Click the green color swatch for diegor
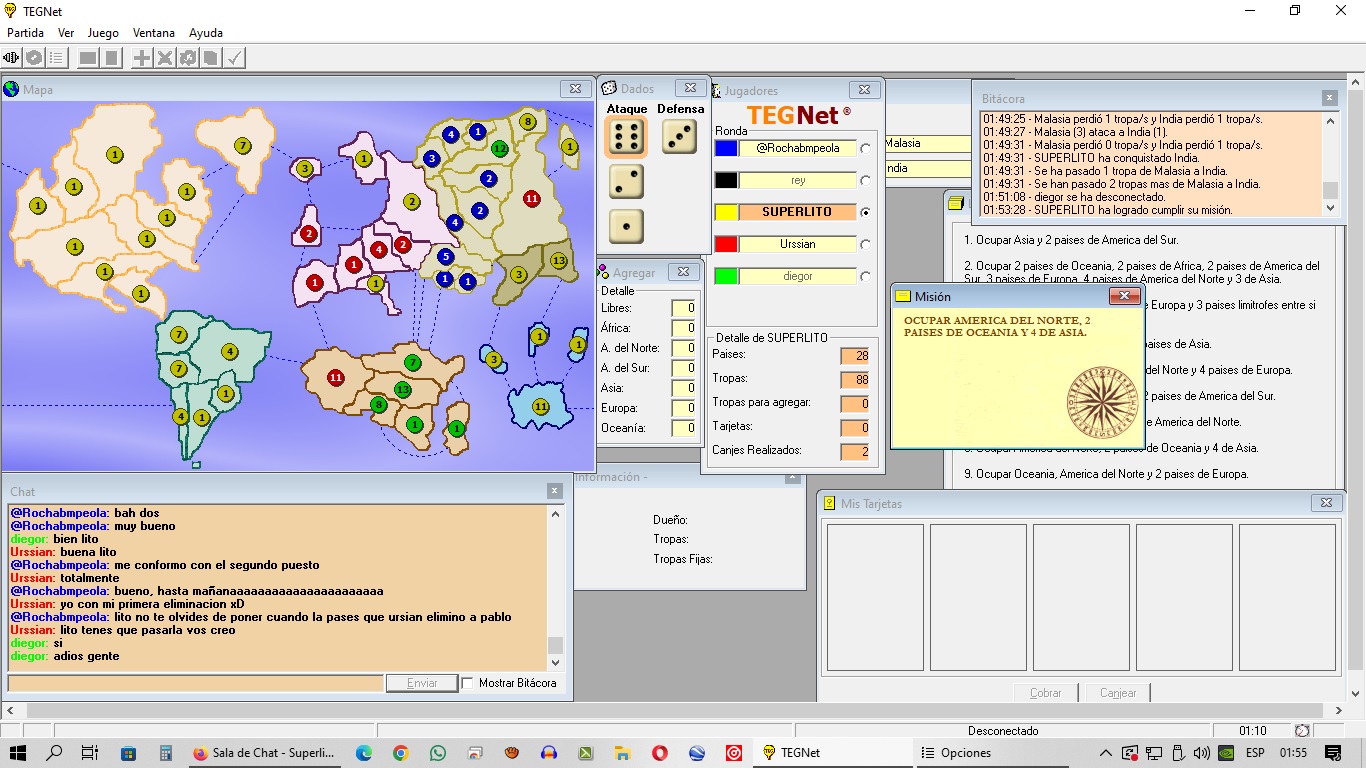 (x=726, y=276)
